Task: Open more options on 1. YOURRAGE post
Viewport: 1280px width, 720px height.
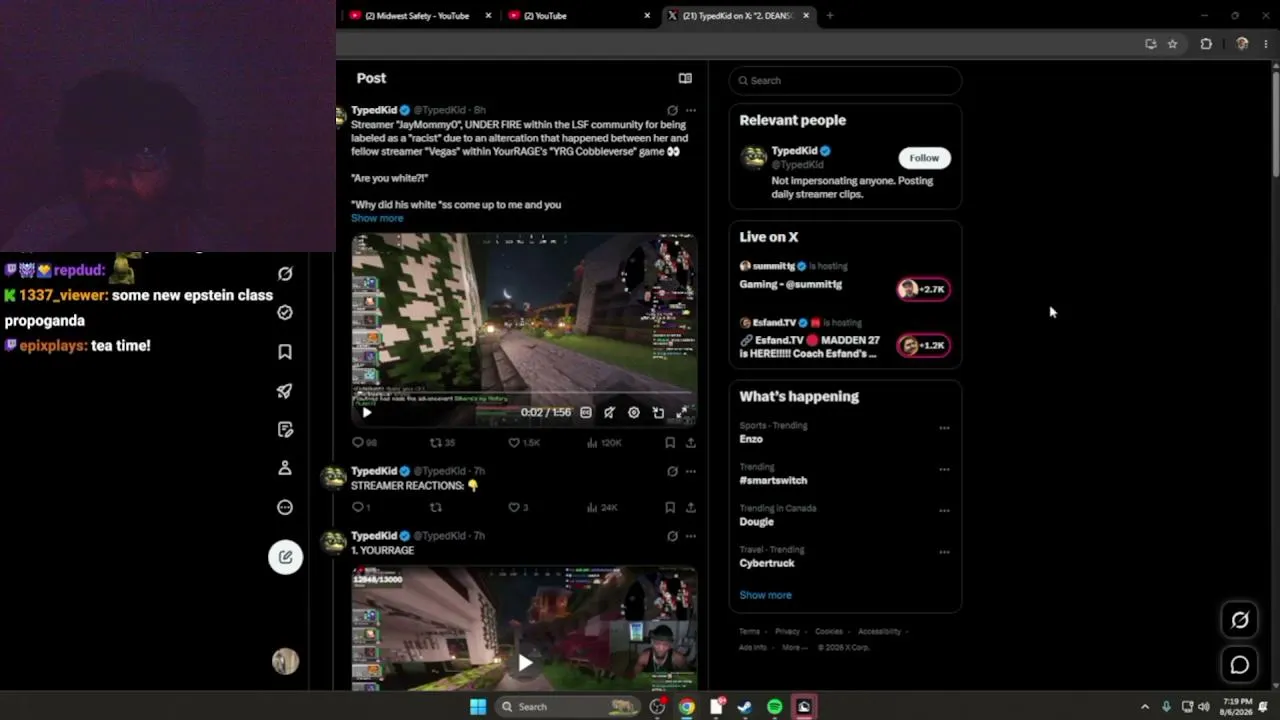Action: point(690,536)
